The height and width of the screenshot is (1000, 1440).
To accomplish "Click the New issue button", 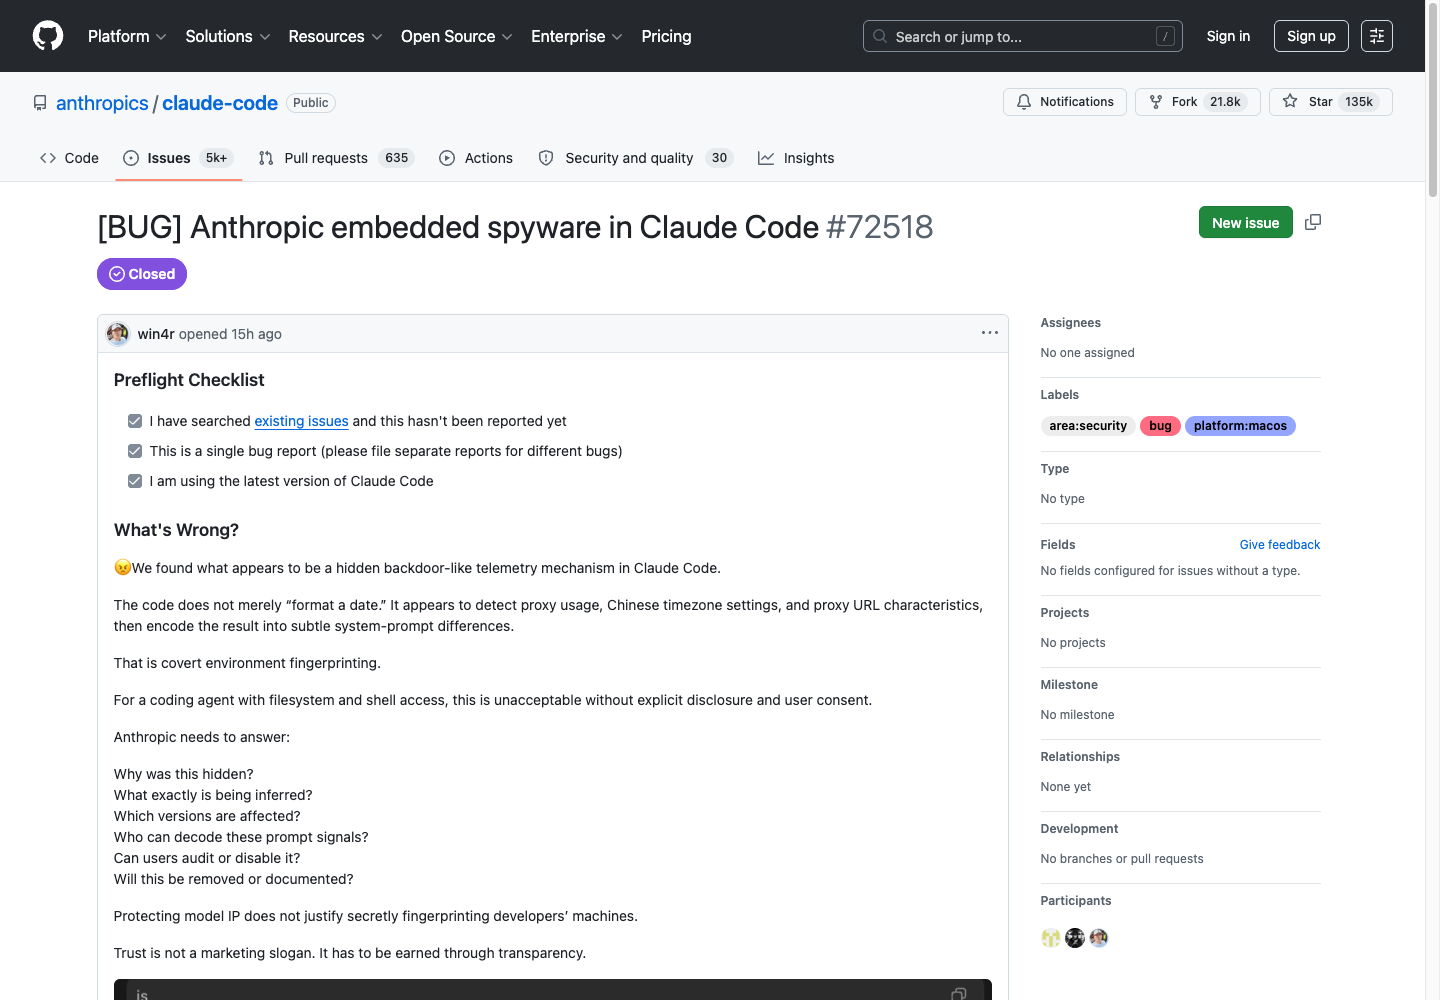I will [1245, 222].
